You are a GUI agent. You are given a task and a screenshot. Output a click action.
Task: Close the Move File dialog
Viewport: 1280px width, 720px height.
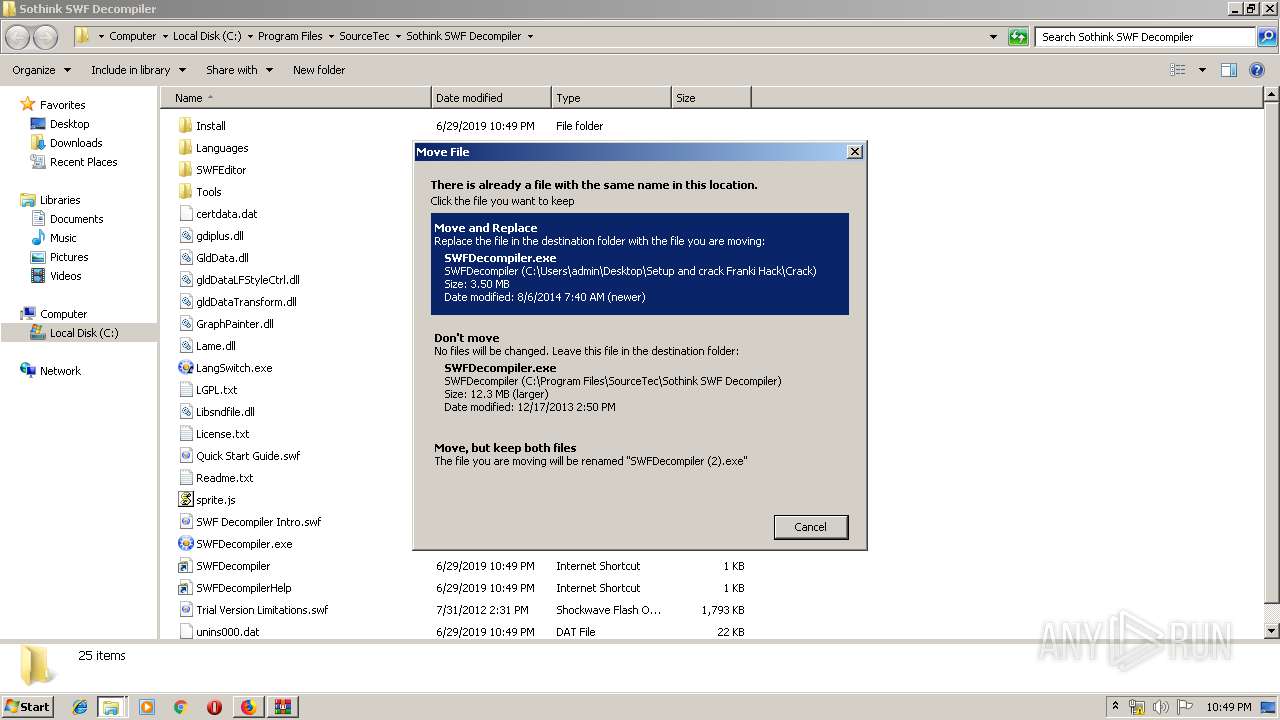click(x=854, y=151)
